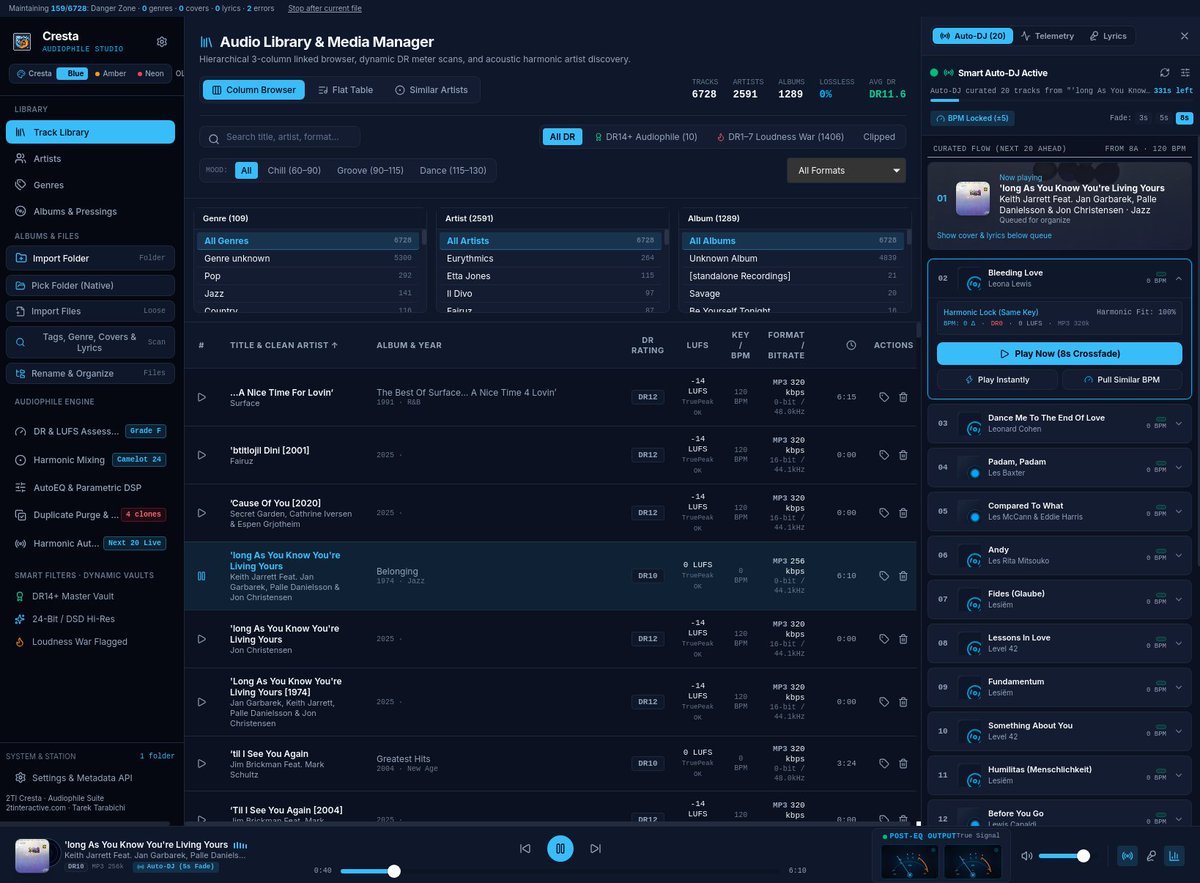This screenshot has width=1200, height=883.
Task: Delete the 'til I See You Again Greatest Hits track
Action: coord(903,763)
